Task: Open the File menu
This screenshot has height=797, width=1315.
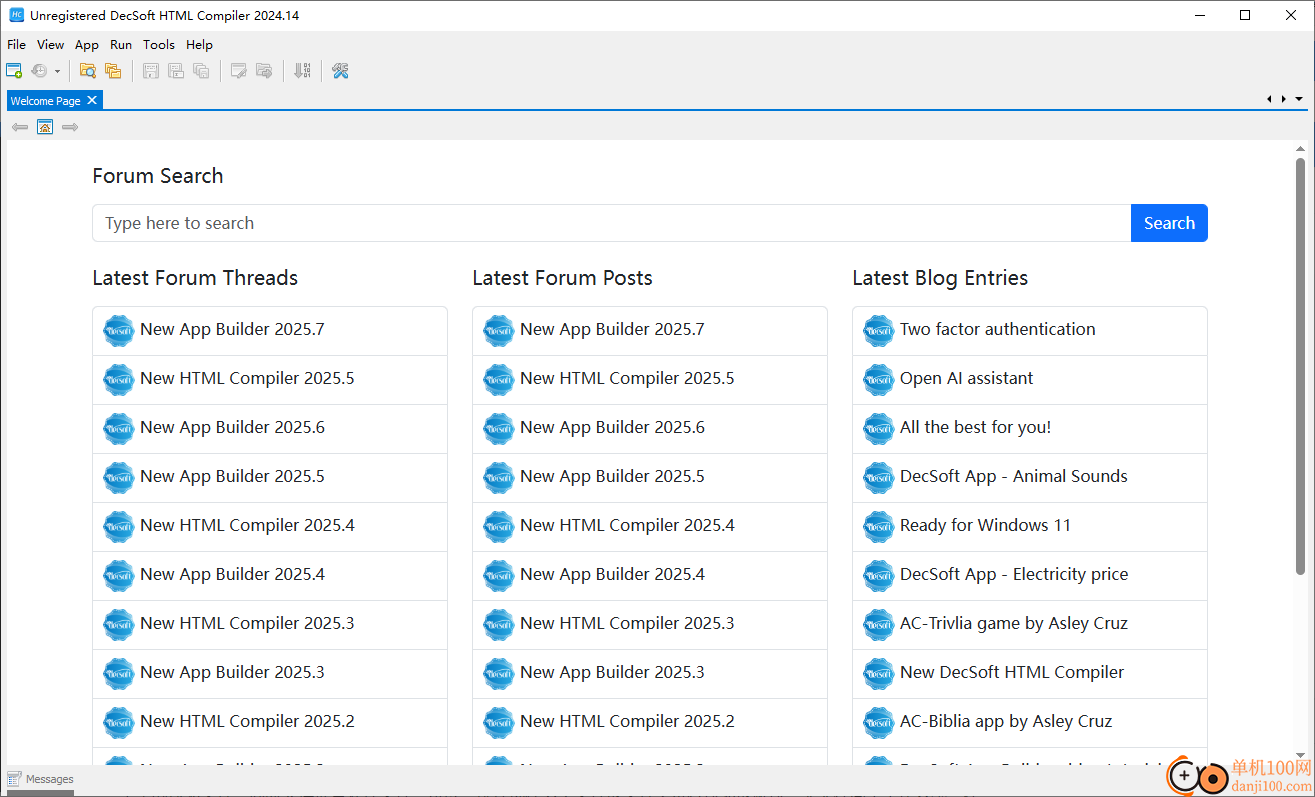Action: pyautogui.click(x=16, y=44)
